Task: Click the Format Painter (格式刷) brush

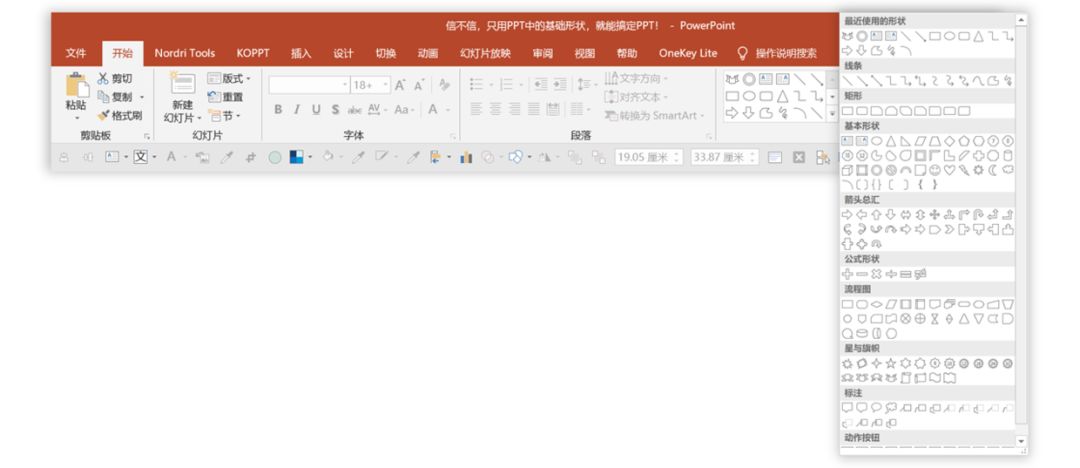Action: [x=121, y=115]
